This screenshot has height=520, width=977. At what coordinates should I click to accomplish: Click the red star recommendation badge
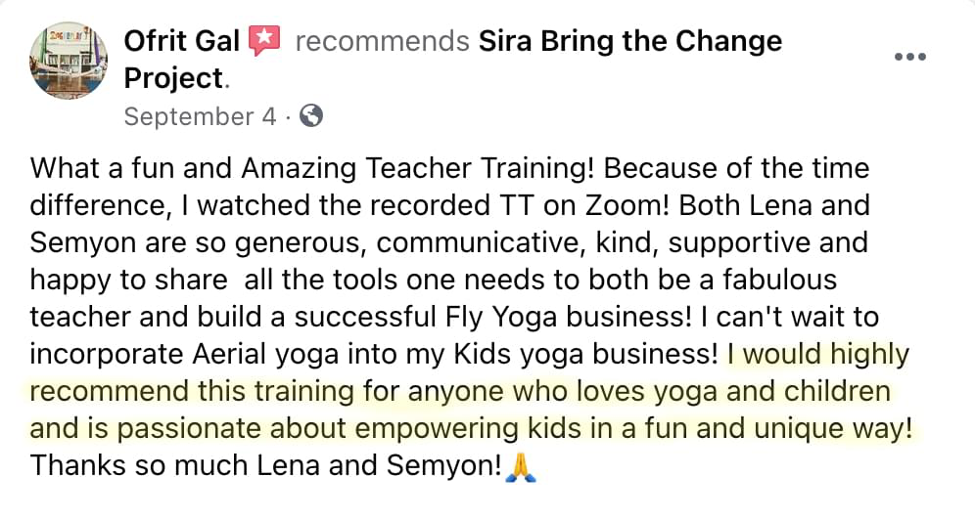[264, 41]
